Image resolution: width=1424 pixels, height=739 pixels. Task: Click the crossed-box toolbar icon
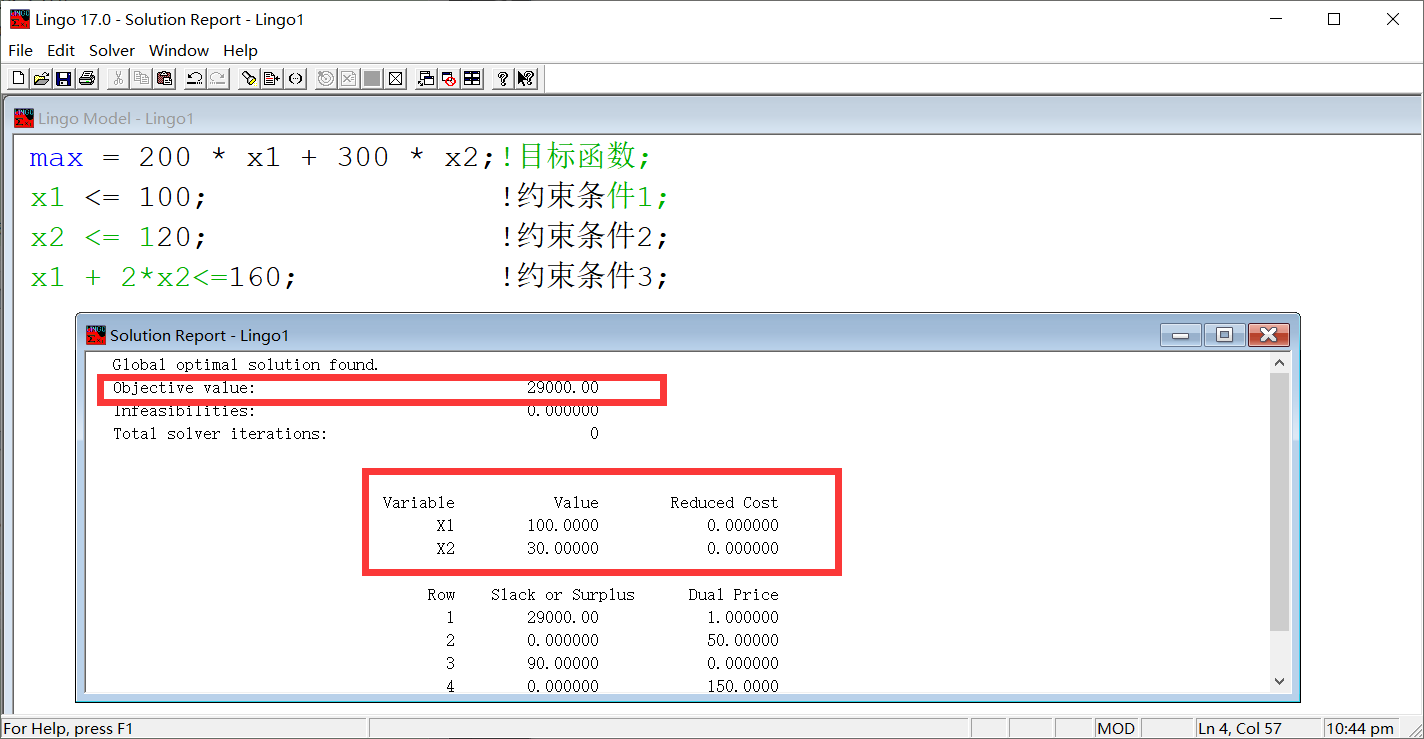point(395,78)
